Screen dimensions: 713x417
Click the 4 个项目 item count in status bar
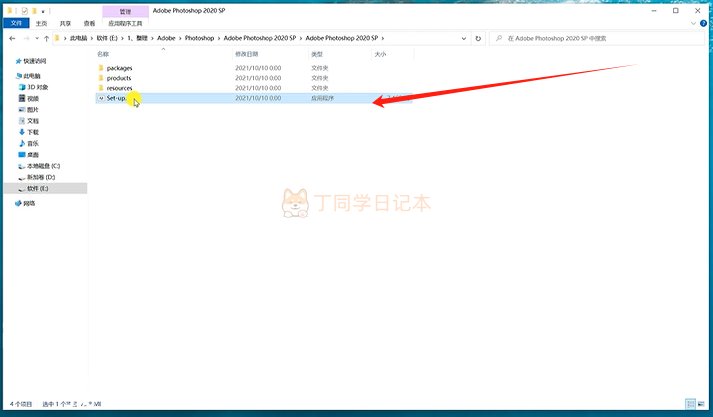tap(21, 404)
